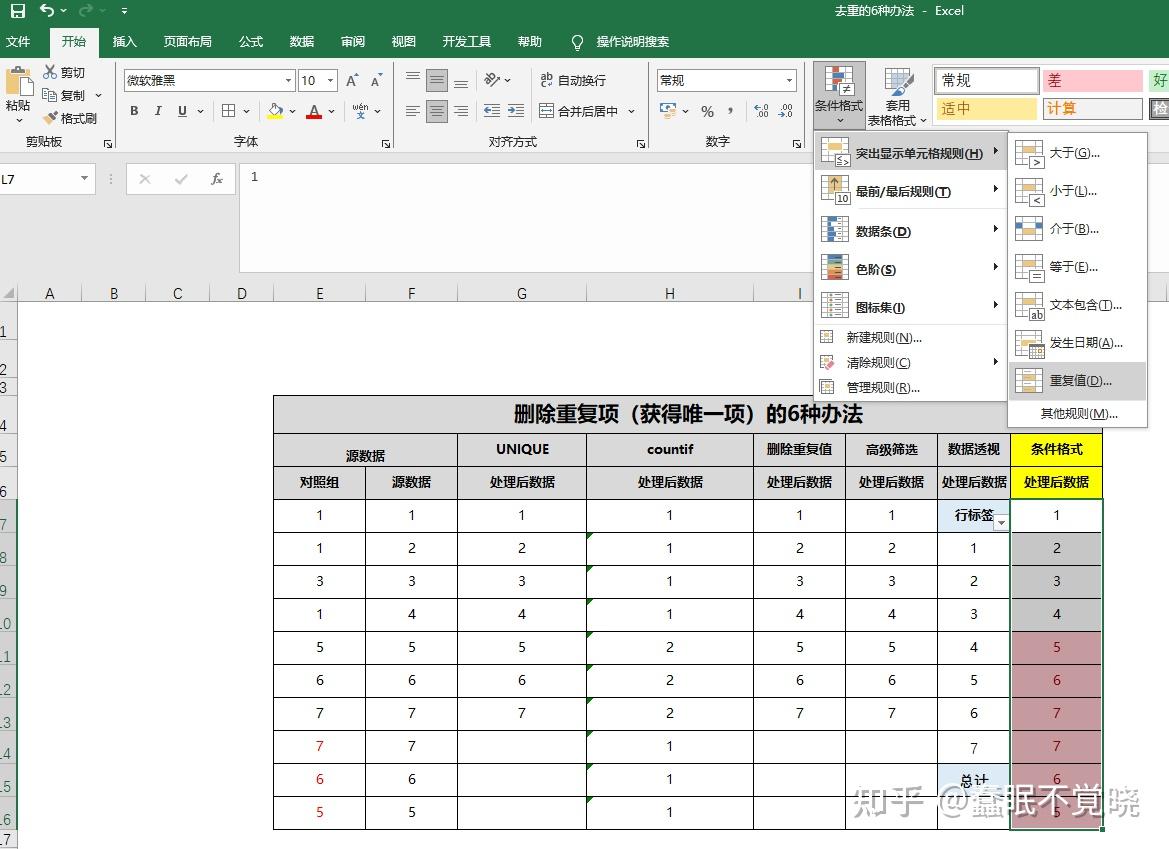Open the 数据 (Data) ribbon tab
The image size is (1169, 849).
(301, 42)
